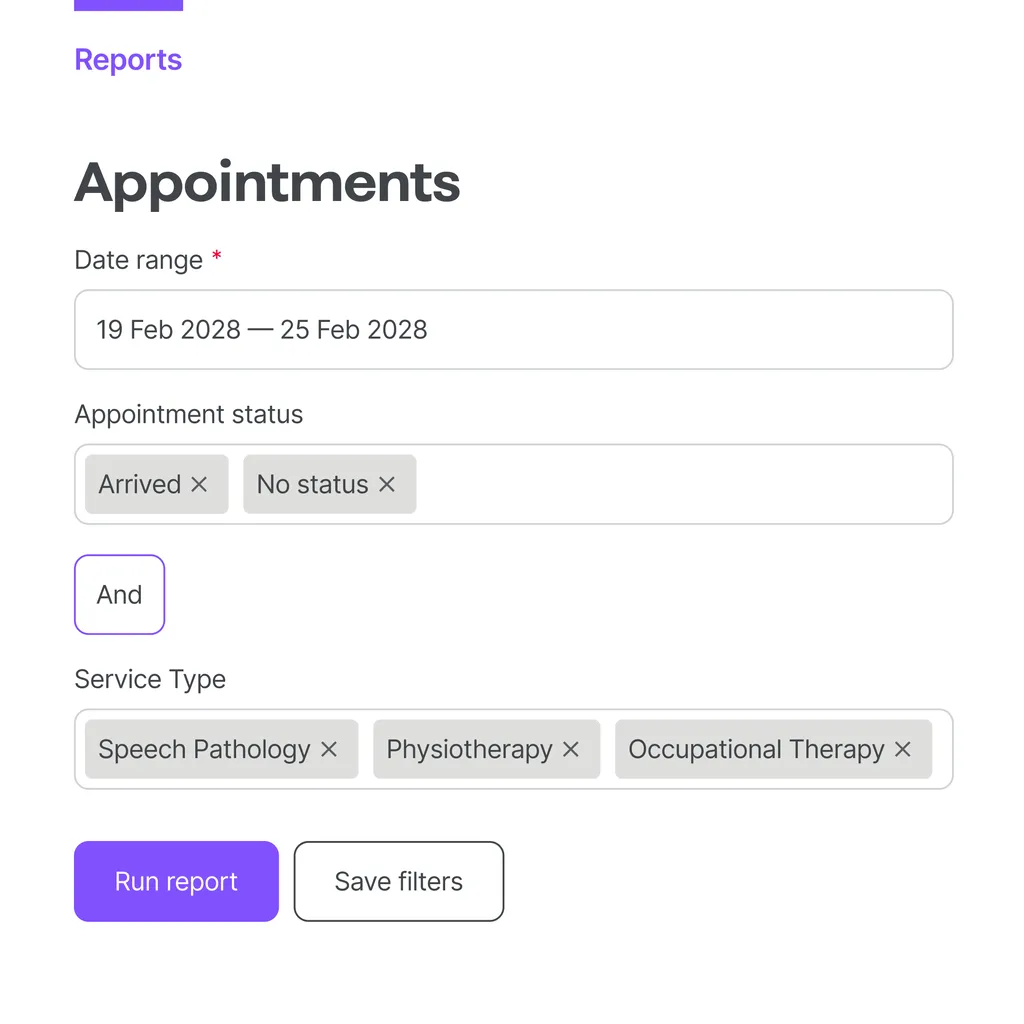Remove the Arrived status filter
The image size is (1024, 1024).
199,485
